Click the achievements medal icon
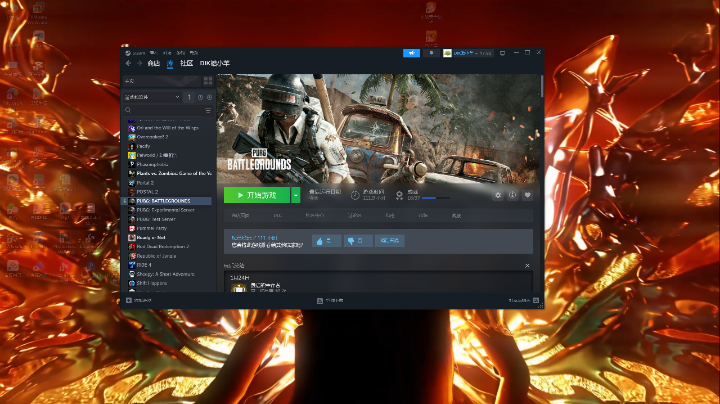The height and width of the screenshot is (404, 720). (399, 195)
